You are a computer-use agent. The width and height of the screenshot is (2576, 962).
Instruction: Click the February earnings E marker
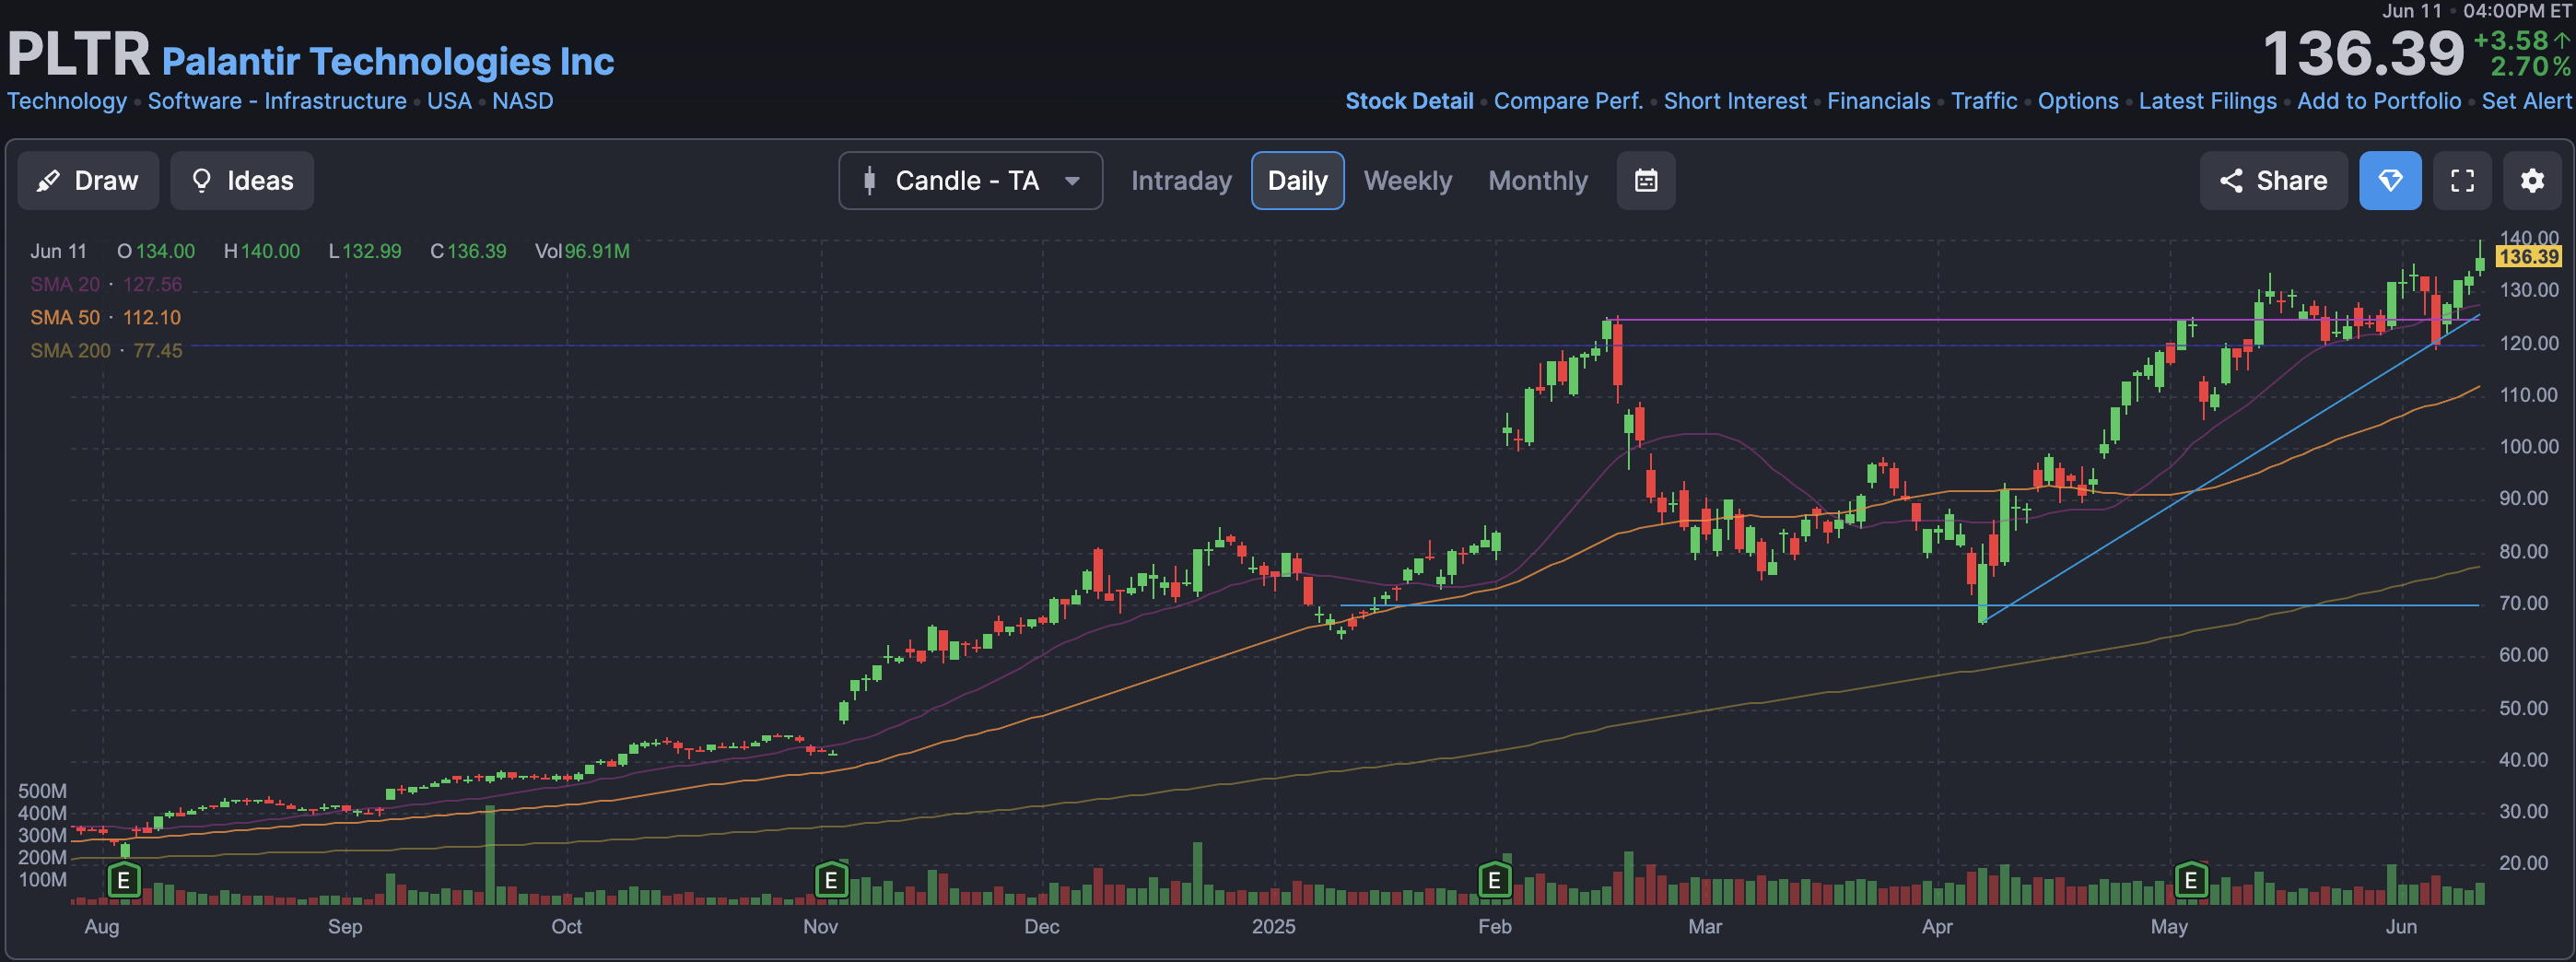(x=1494, y=880)
